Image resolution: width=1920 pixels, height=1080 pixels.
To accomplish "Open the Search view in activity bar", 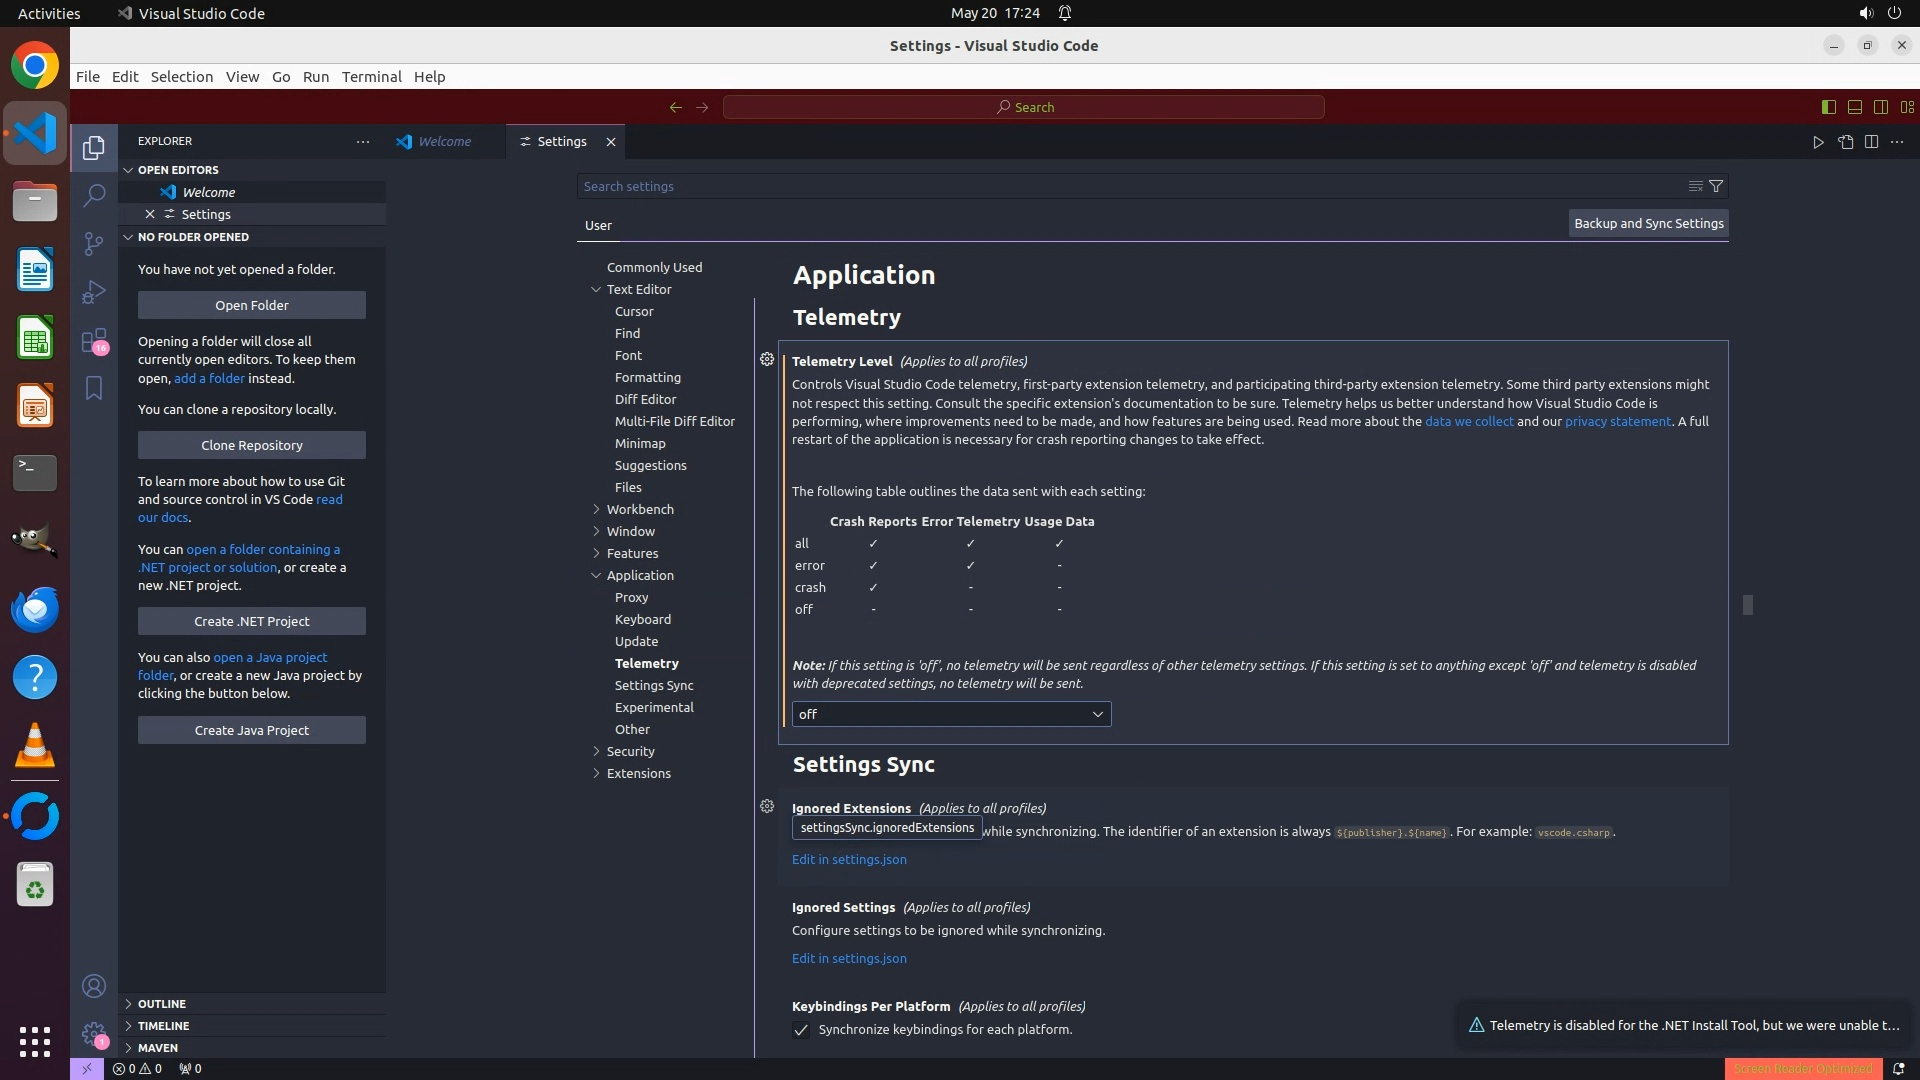I will [x=94, y=195].
